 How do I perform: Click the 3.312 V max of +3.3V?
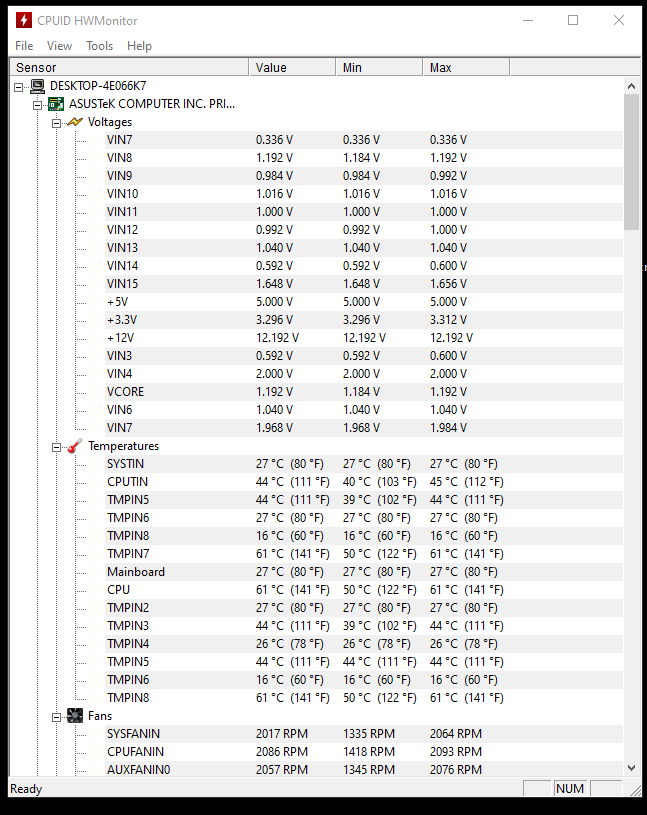click(x=448, y=320)
